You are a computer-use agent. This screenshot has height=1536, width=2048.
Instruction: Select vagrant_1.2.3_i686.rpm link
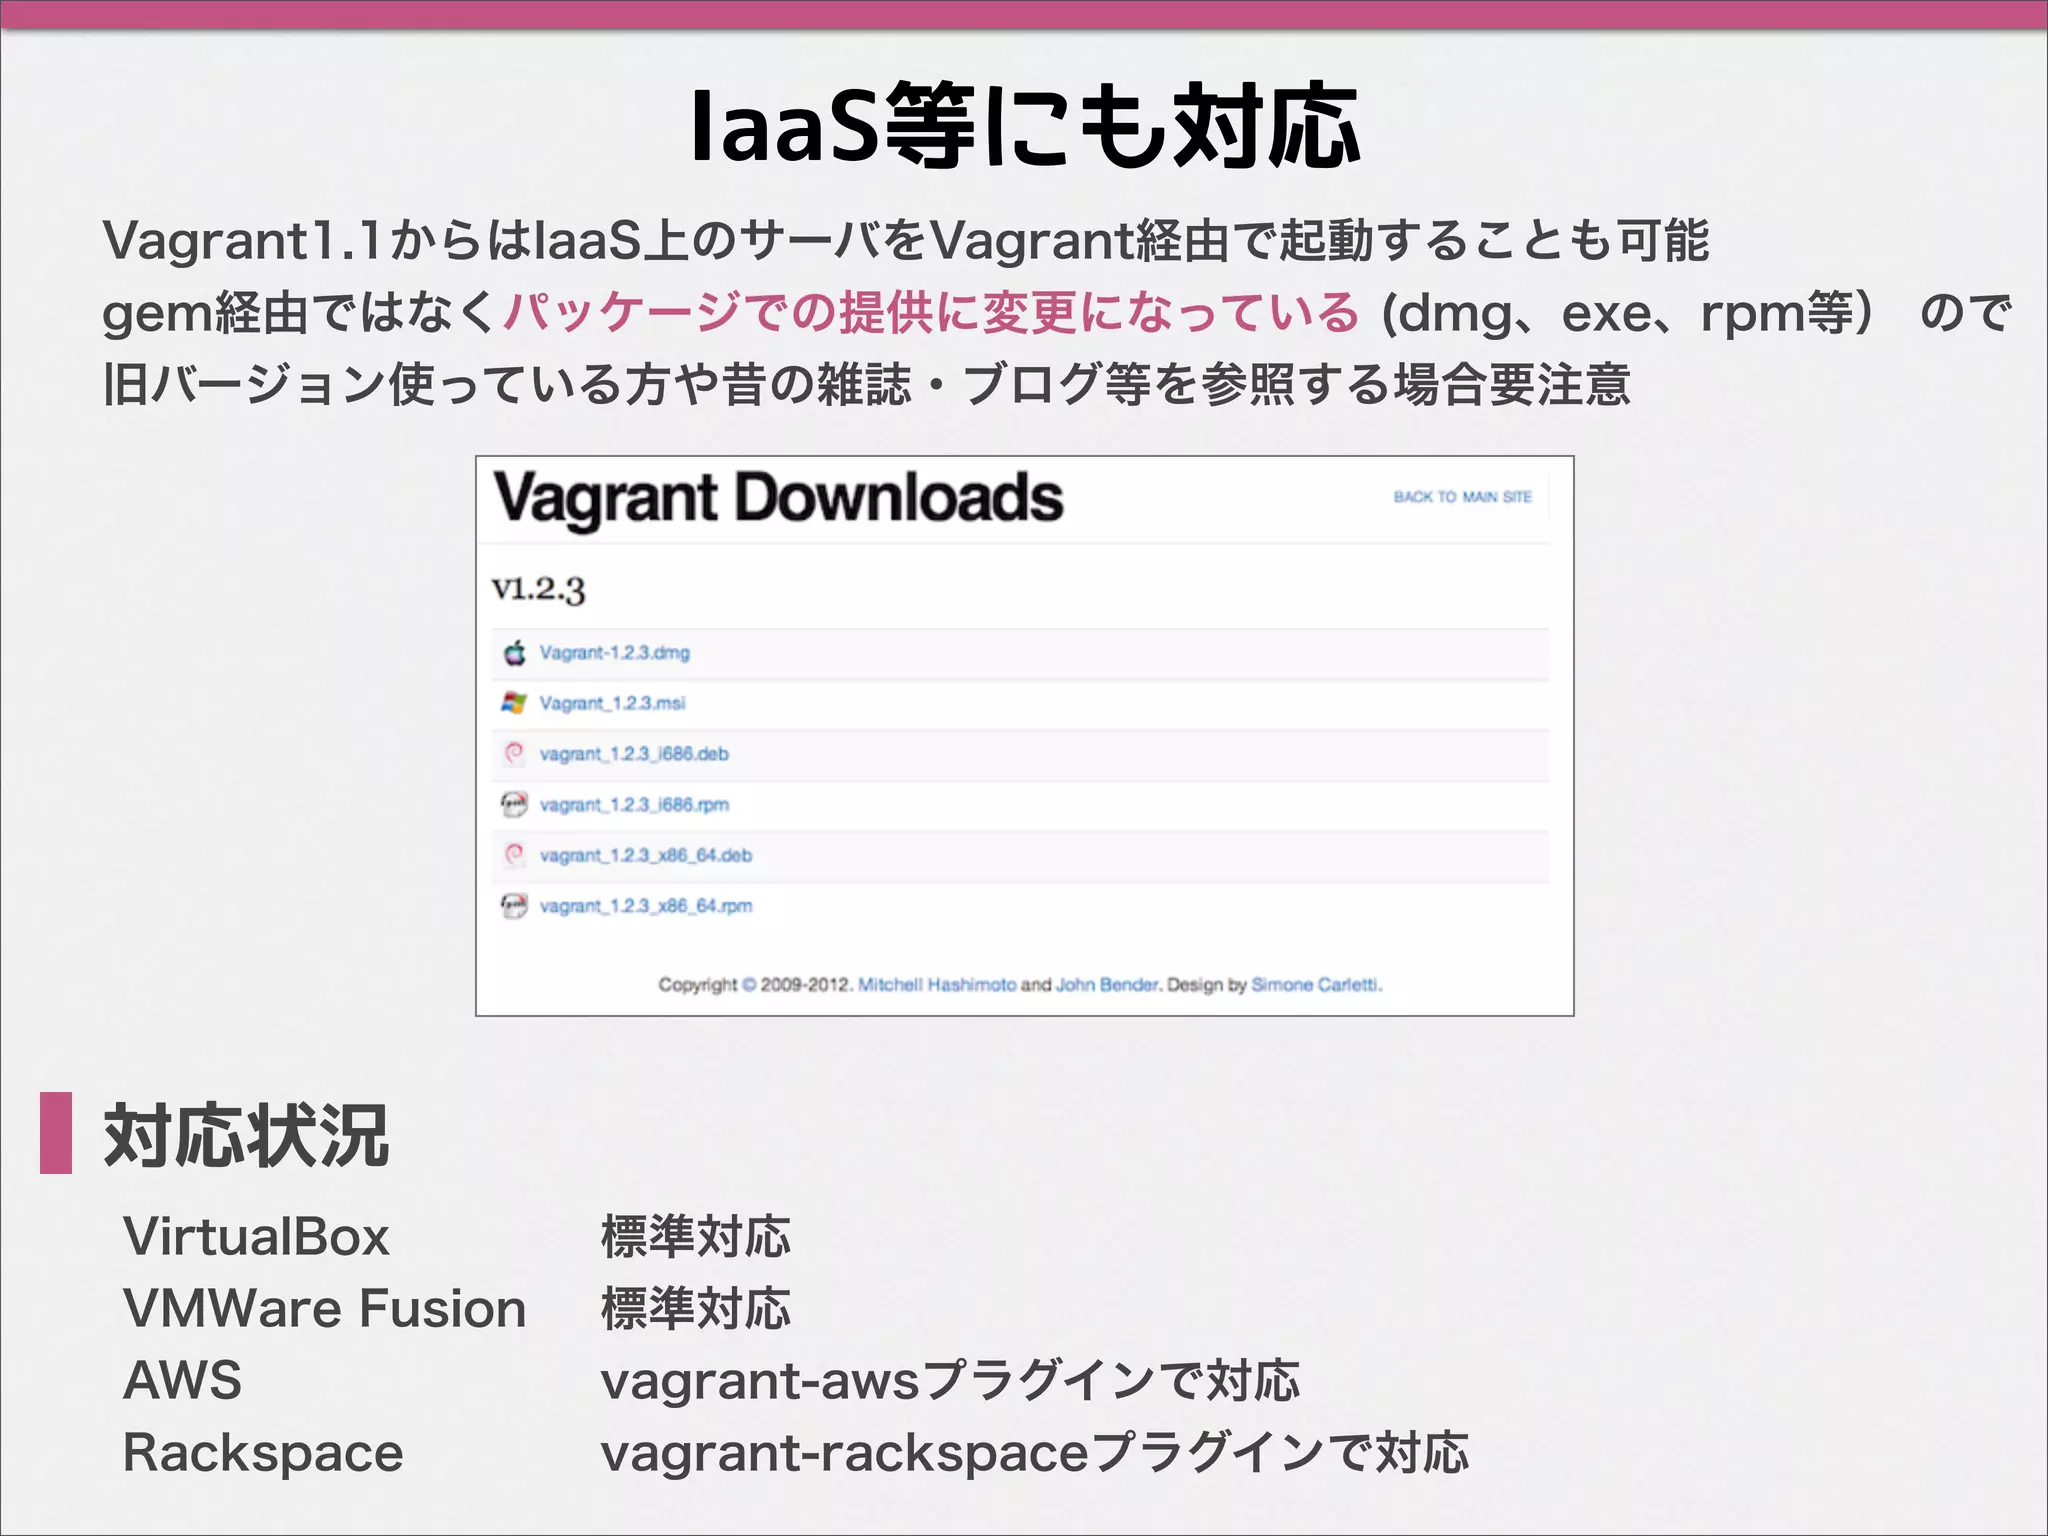[634, 805]
